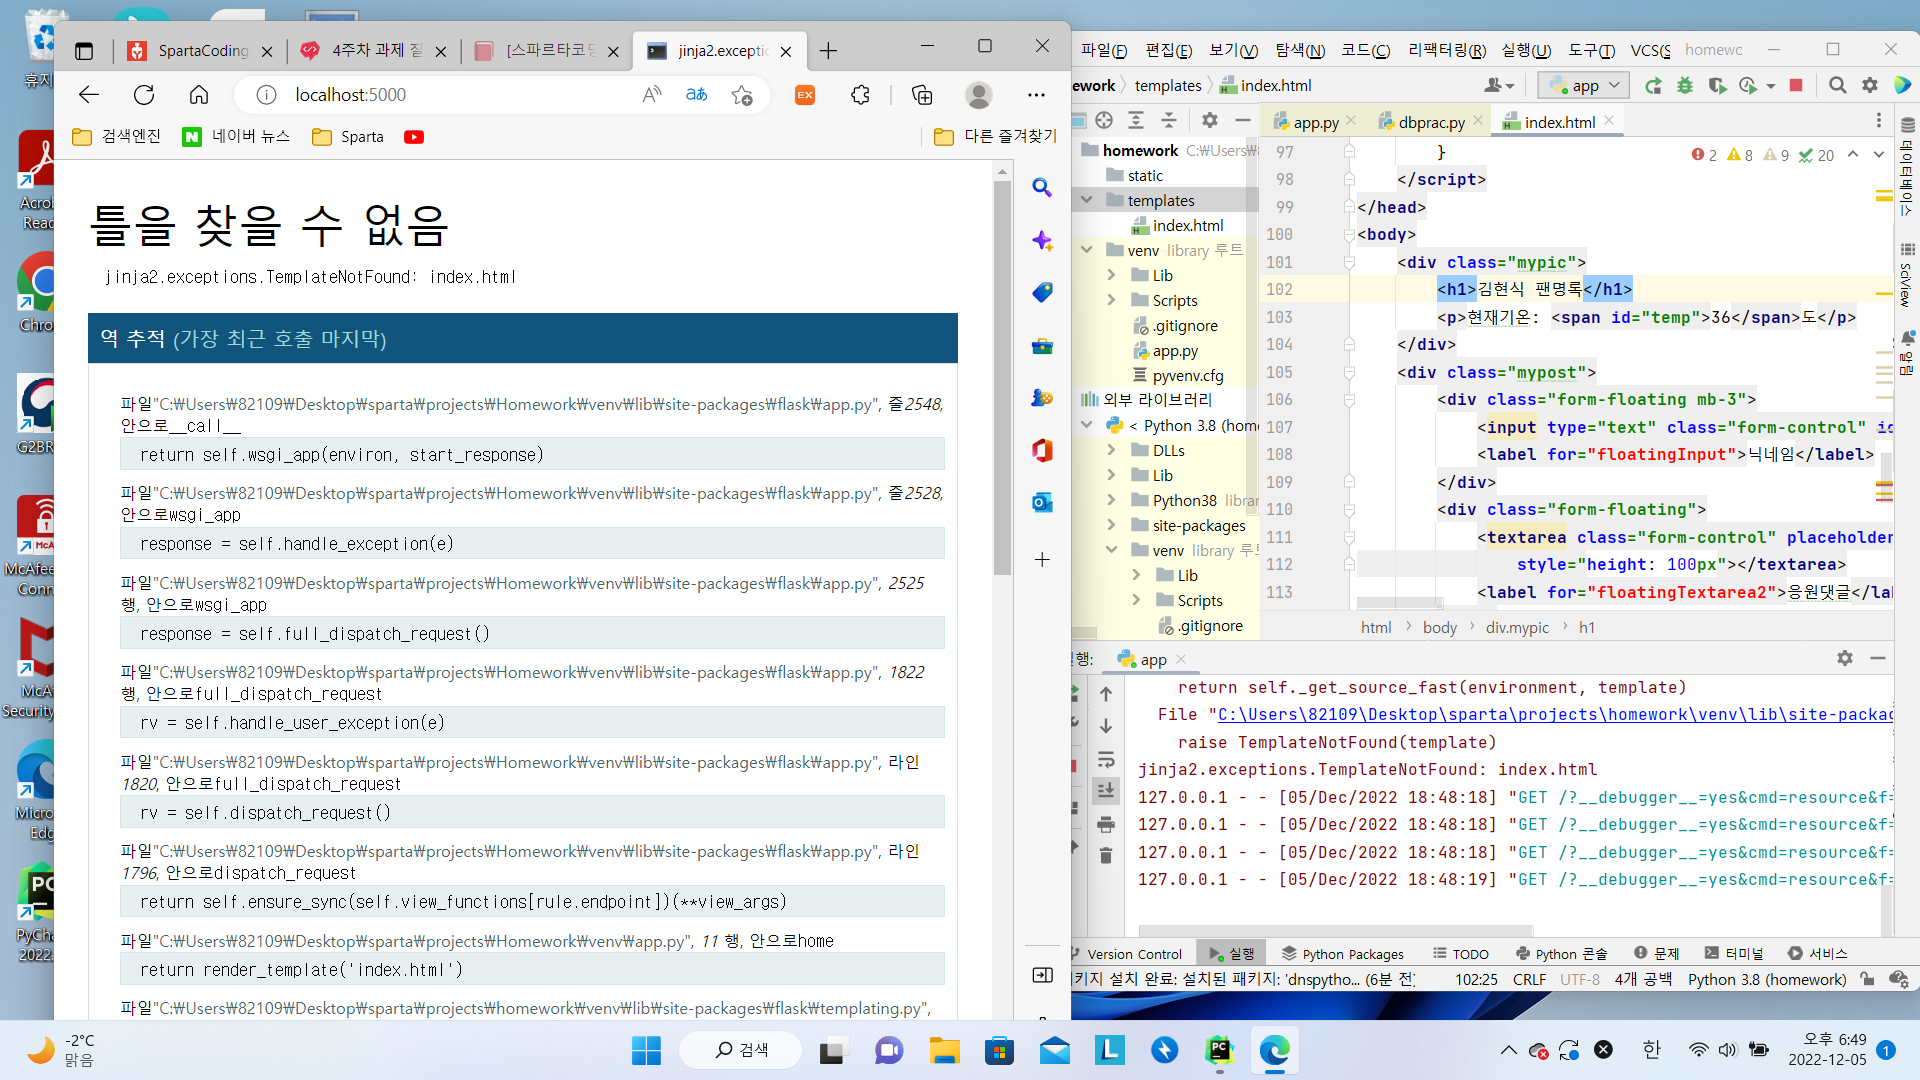Image resolution: width=1920 pixels, height=1080 pixels.
Task: Open the 터미널 tool window
Action: pos(1735,954)
